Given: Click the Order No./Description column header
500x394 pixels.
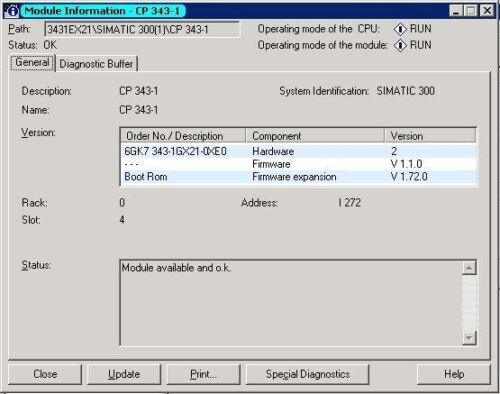Looking at the screenshot, I should (x=183, y=136).
